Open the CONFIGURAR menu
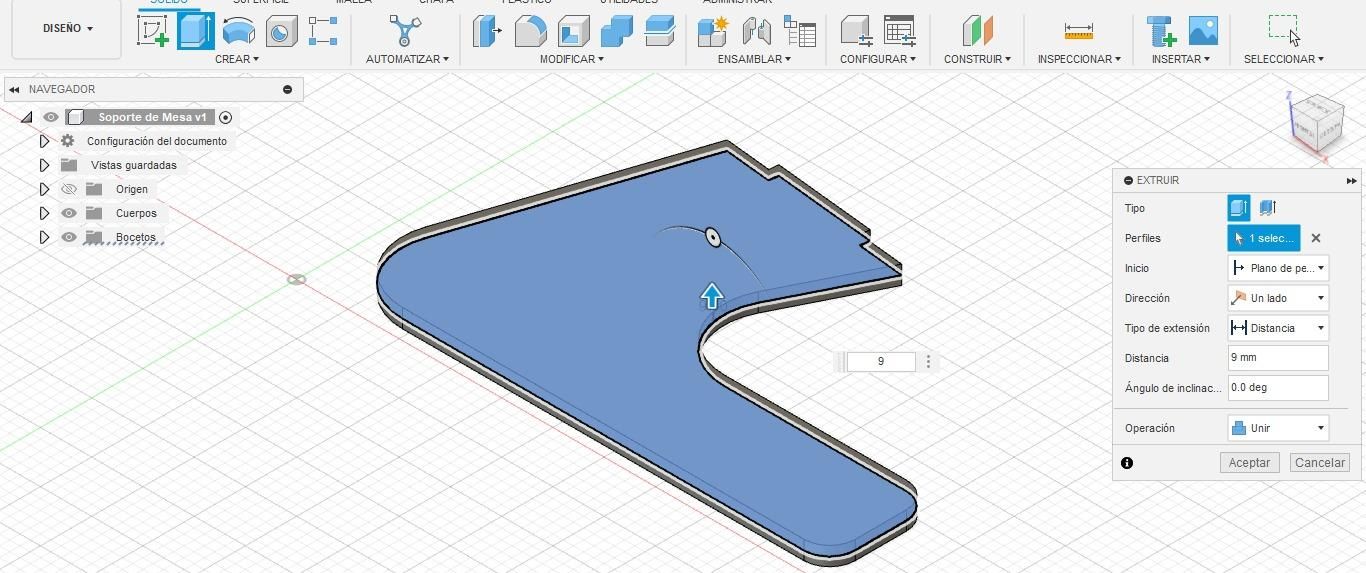1366x573 pixels. (x=878, y=59)
